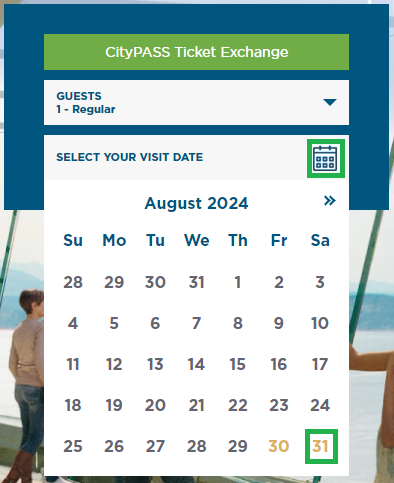Click the Select Your Visit Date field
This screenshot has height=483, width=394.
(x=196, y=157)
